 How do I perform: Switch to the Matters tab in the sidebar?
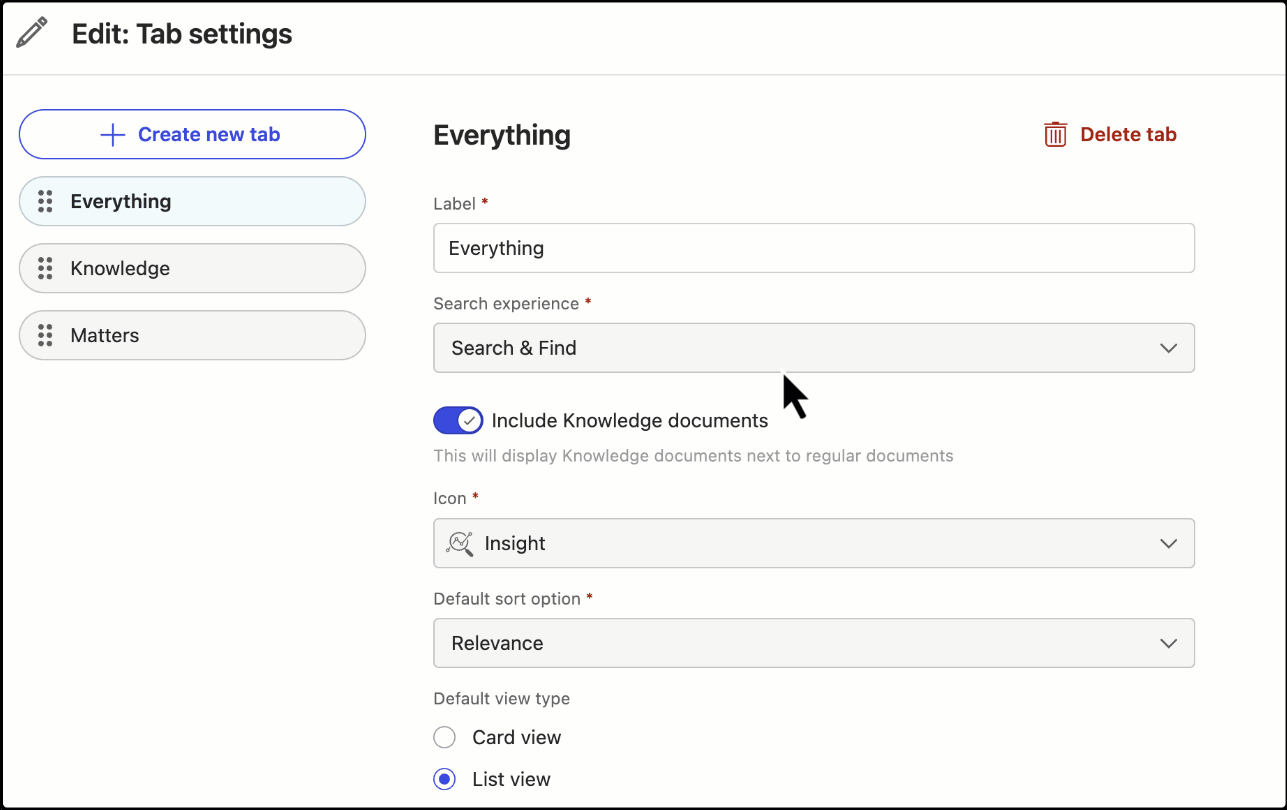(x=192, y=335)
